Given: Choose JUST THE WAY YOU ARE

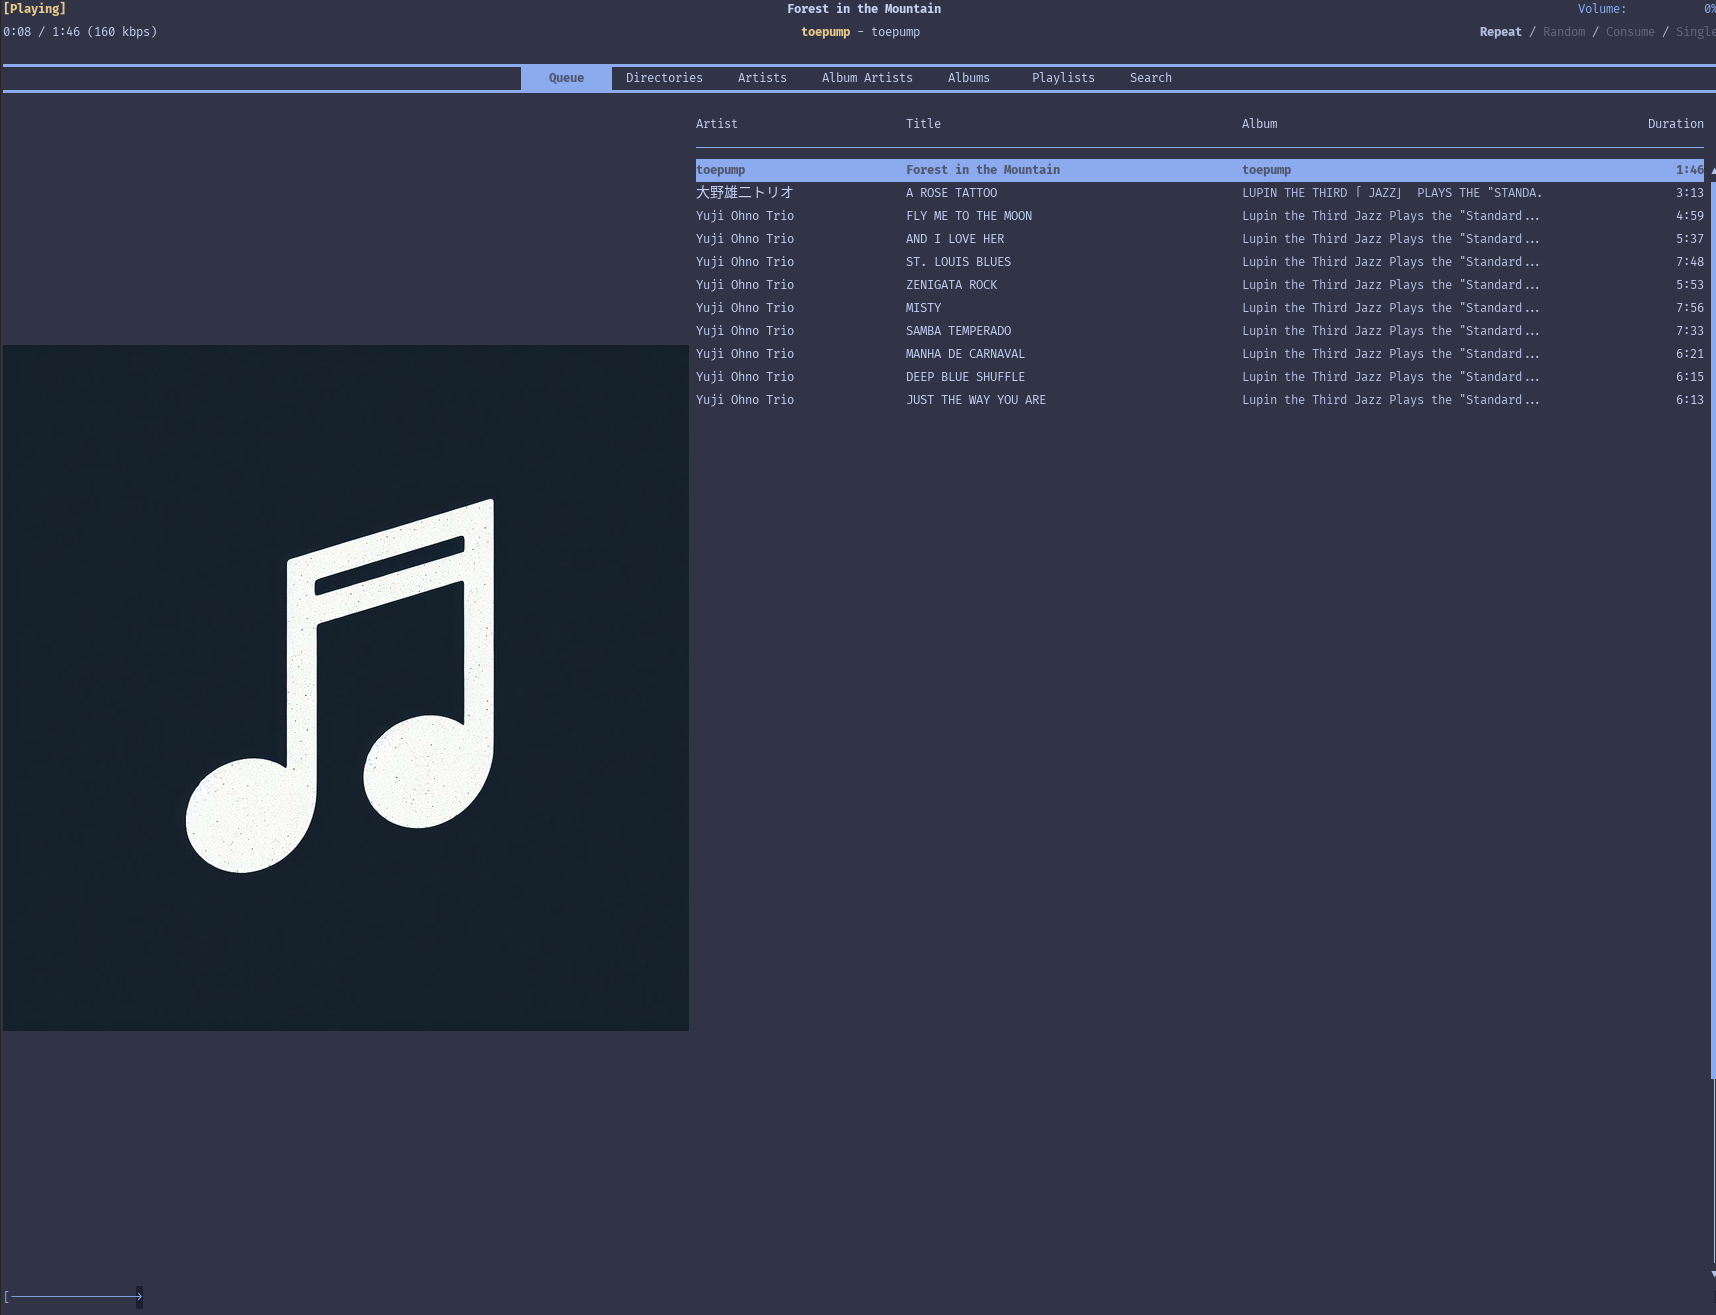Looking at the screenshot, I should [975, 400].
